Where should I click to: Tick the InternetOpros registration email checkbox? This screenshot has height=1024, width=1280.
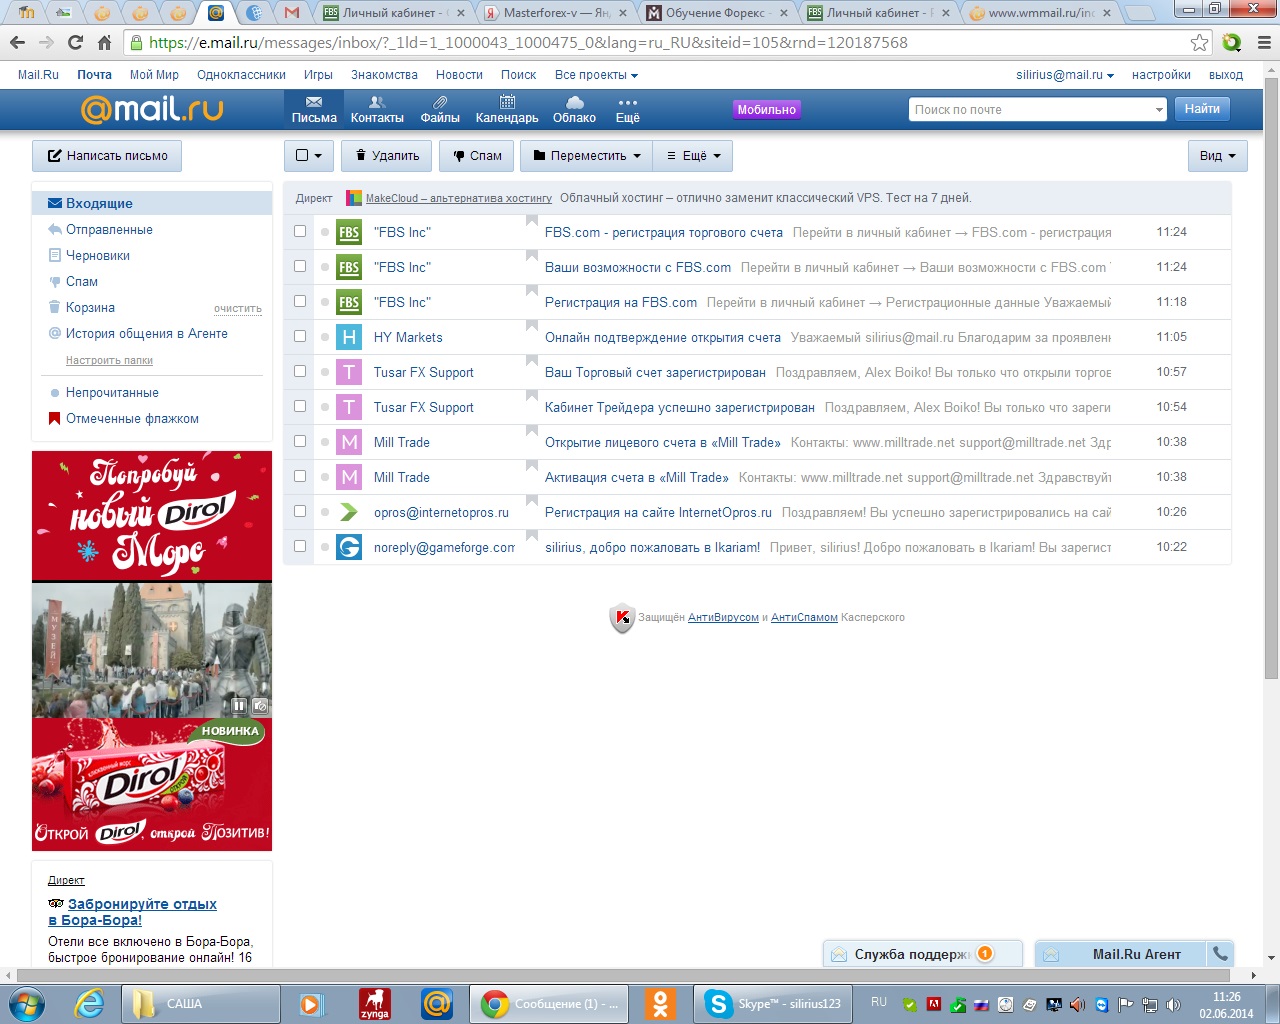point(300,511)
